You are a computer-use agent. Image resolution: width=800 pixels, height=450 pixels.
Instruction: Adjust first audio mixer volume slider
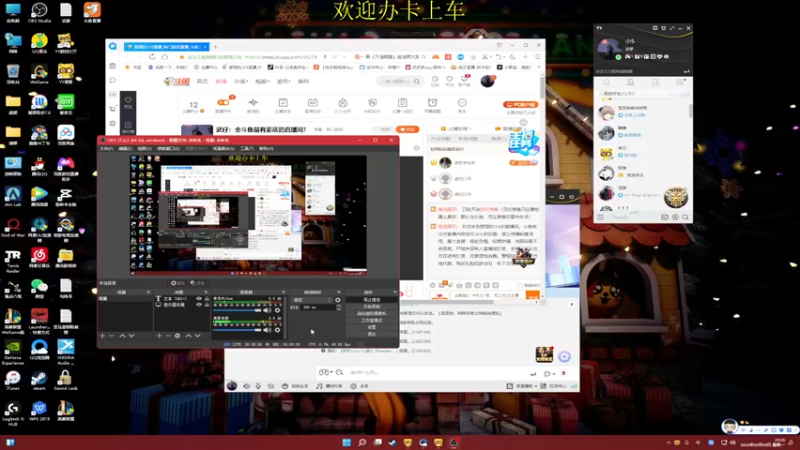pyautogui.click(x=239, y=310)
